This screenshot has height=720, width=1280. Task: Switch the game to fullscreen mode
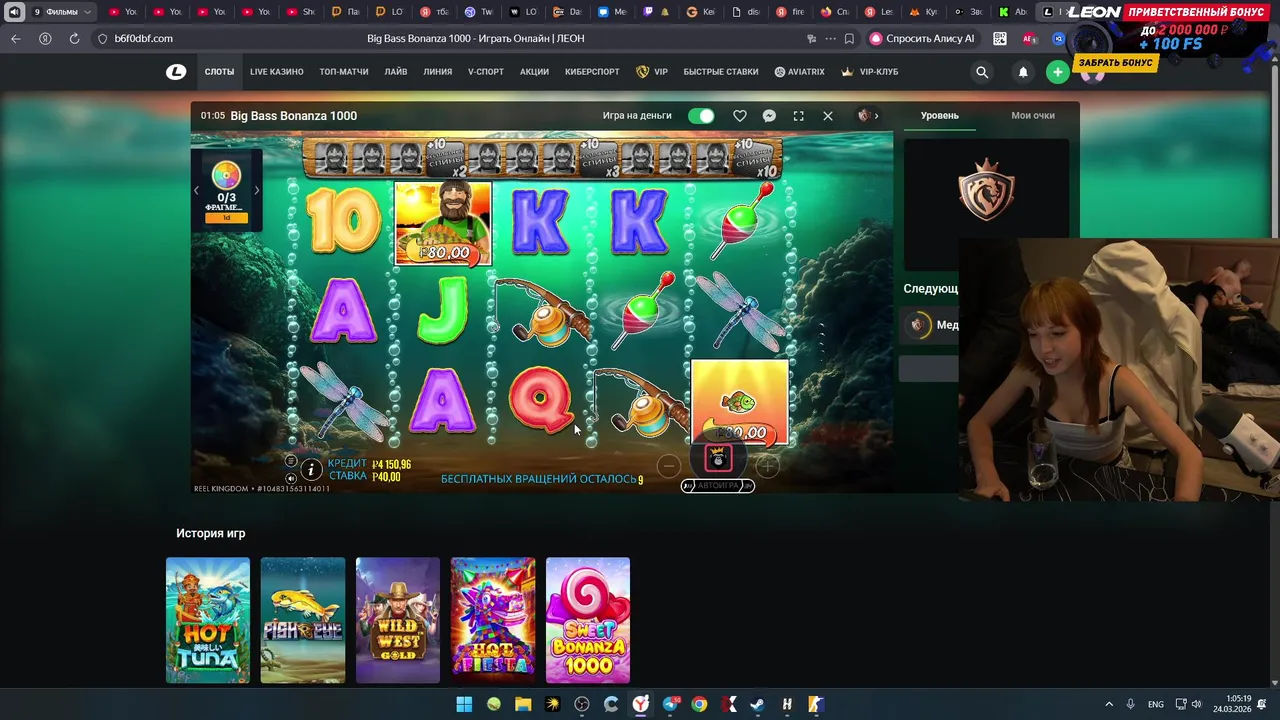(798, 116)
